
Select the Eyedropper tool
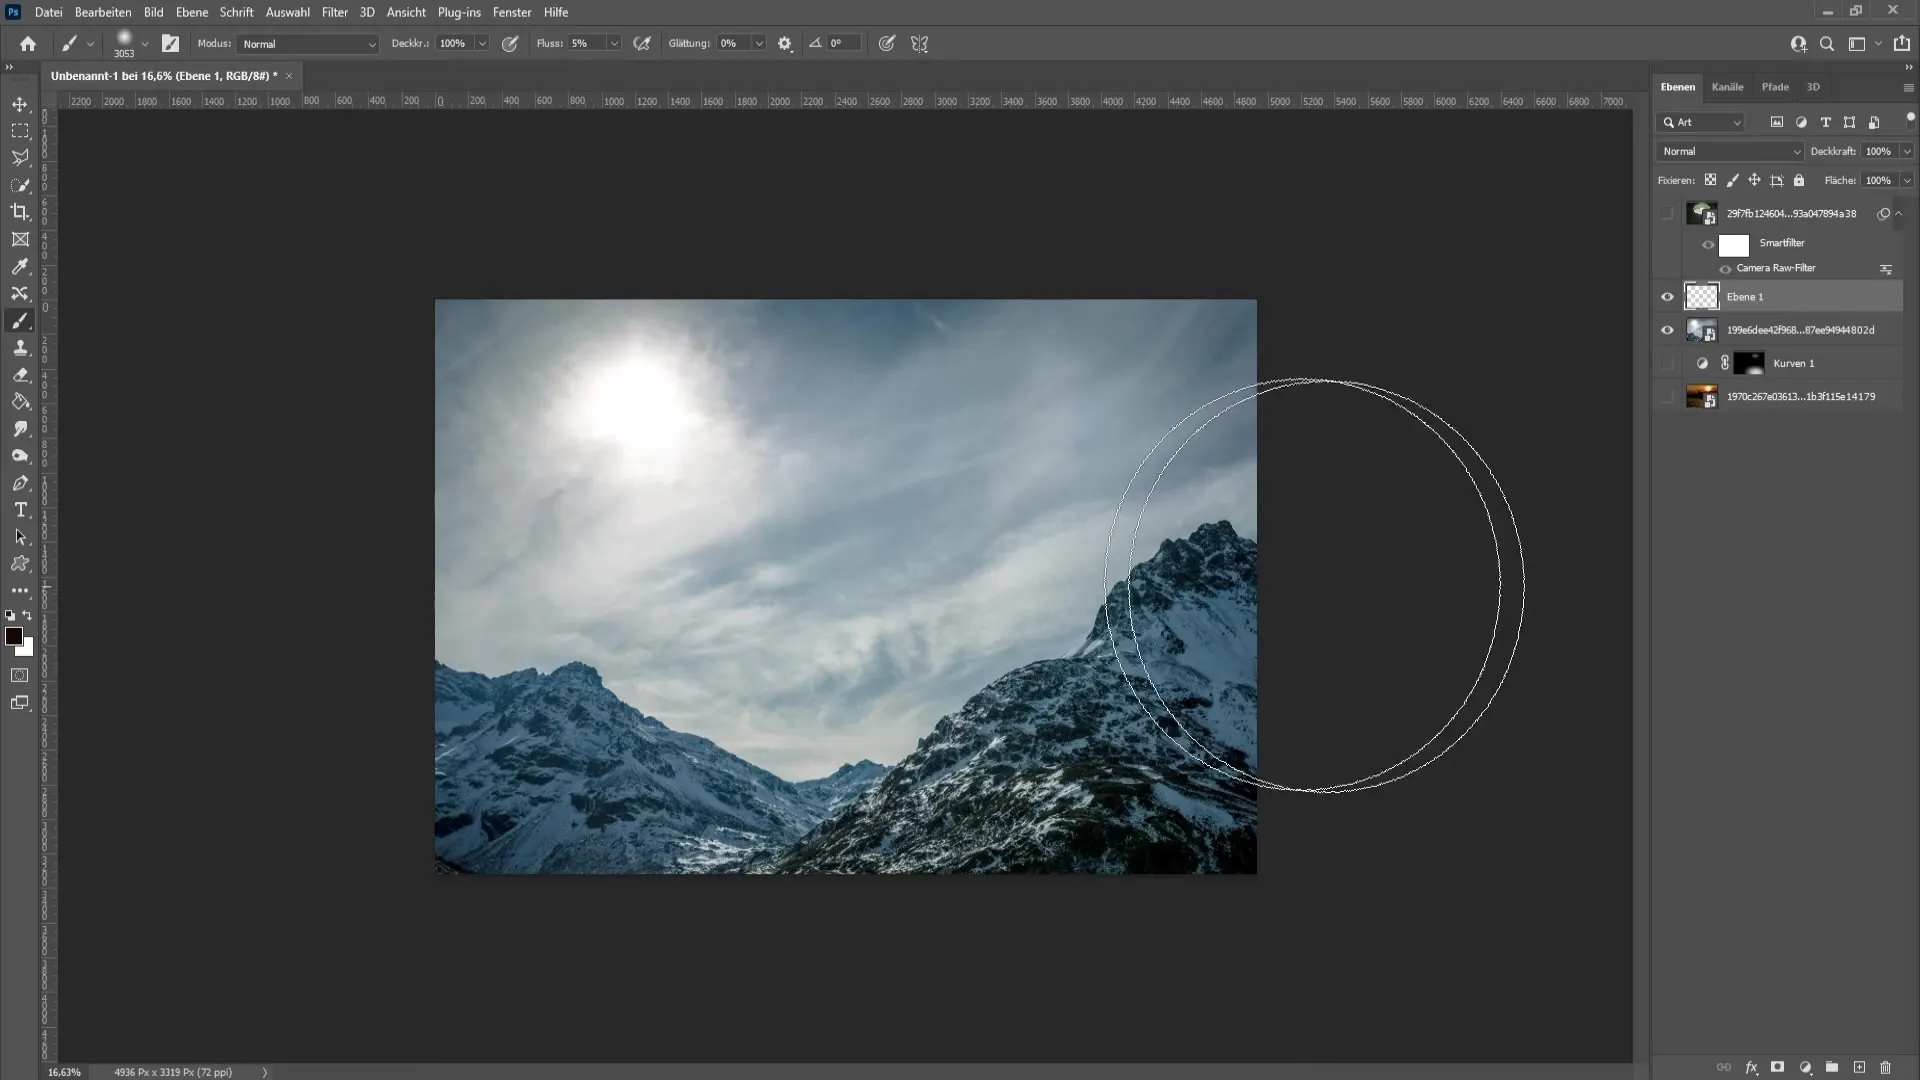20,266
